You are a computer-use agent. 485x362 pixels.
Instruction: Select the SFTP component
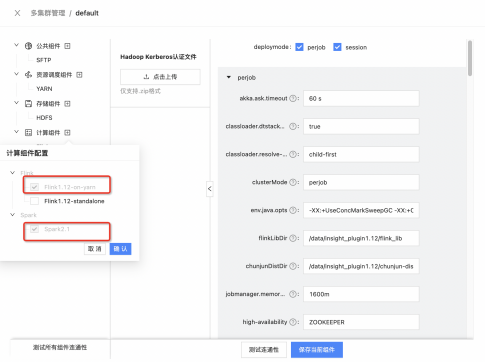[44, 60]
